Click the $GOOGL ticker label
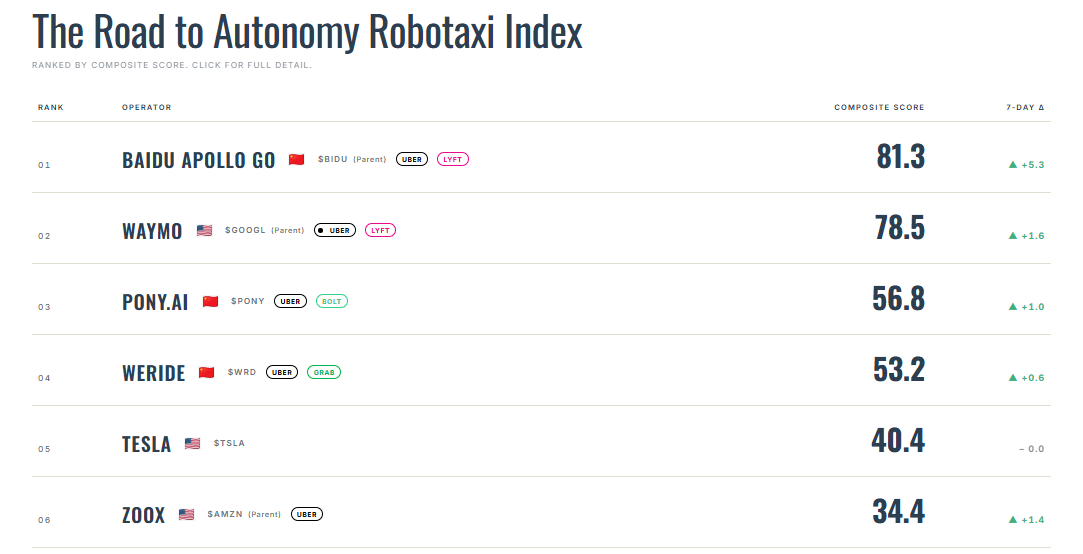1083x554 pixels. [245, 230]
